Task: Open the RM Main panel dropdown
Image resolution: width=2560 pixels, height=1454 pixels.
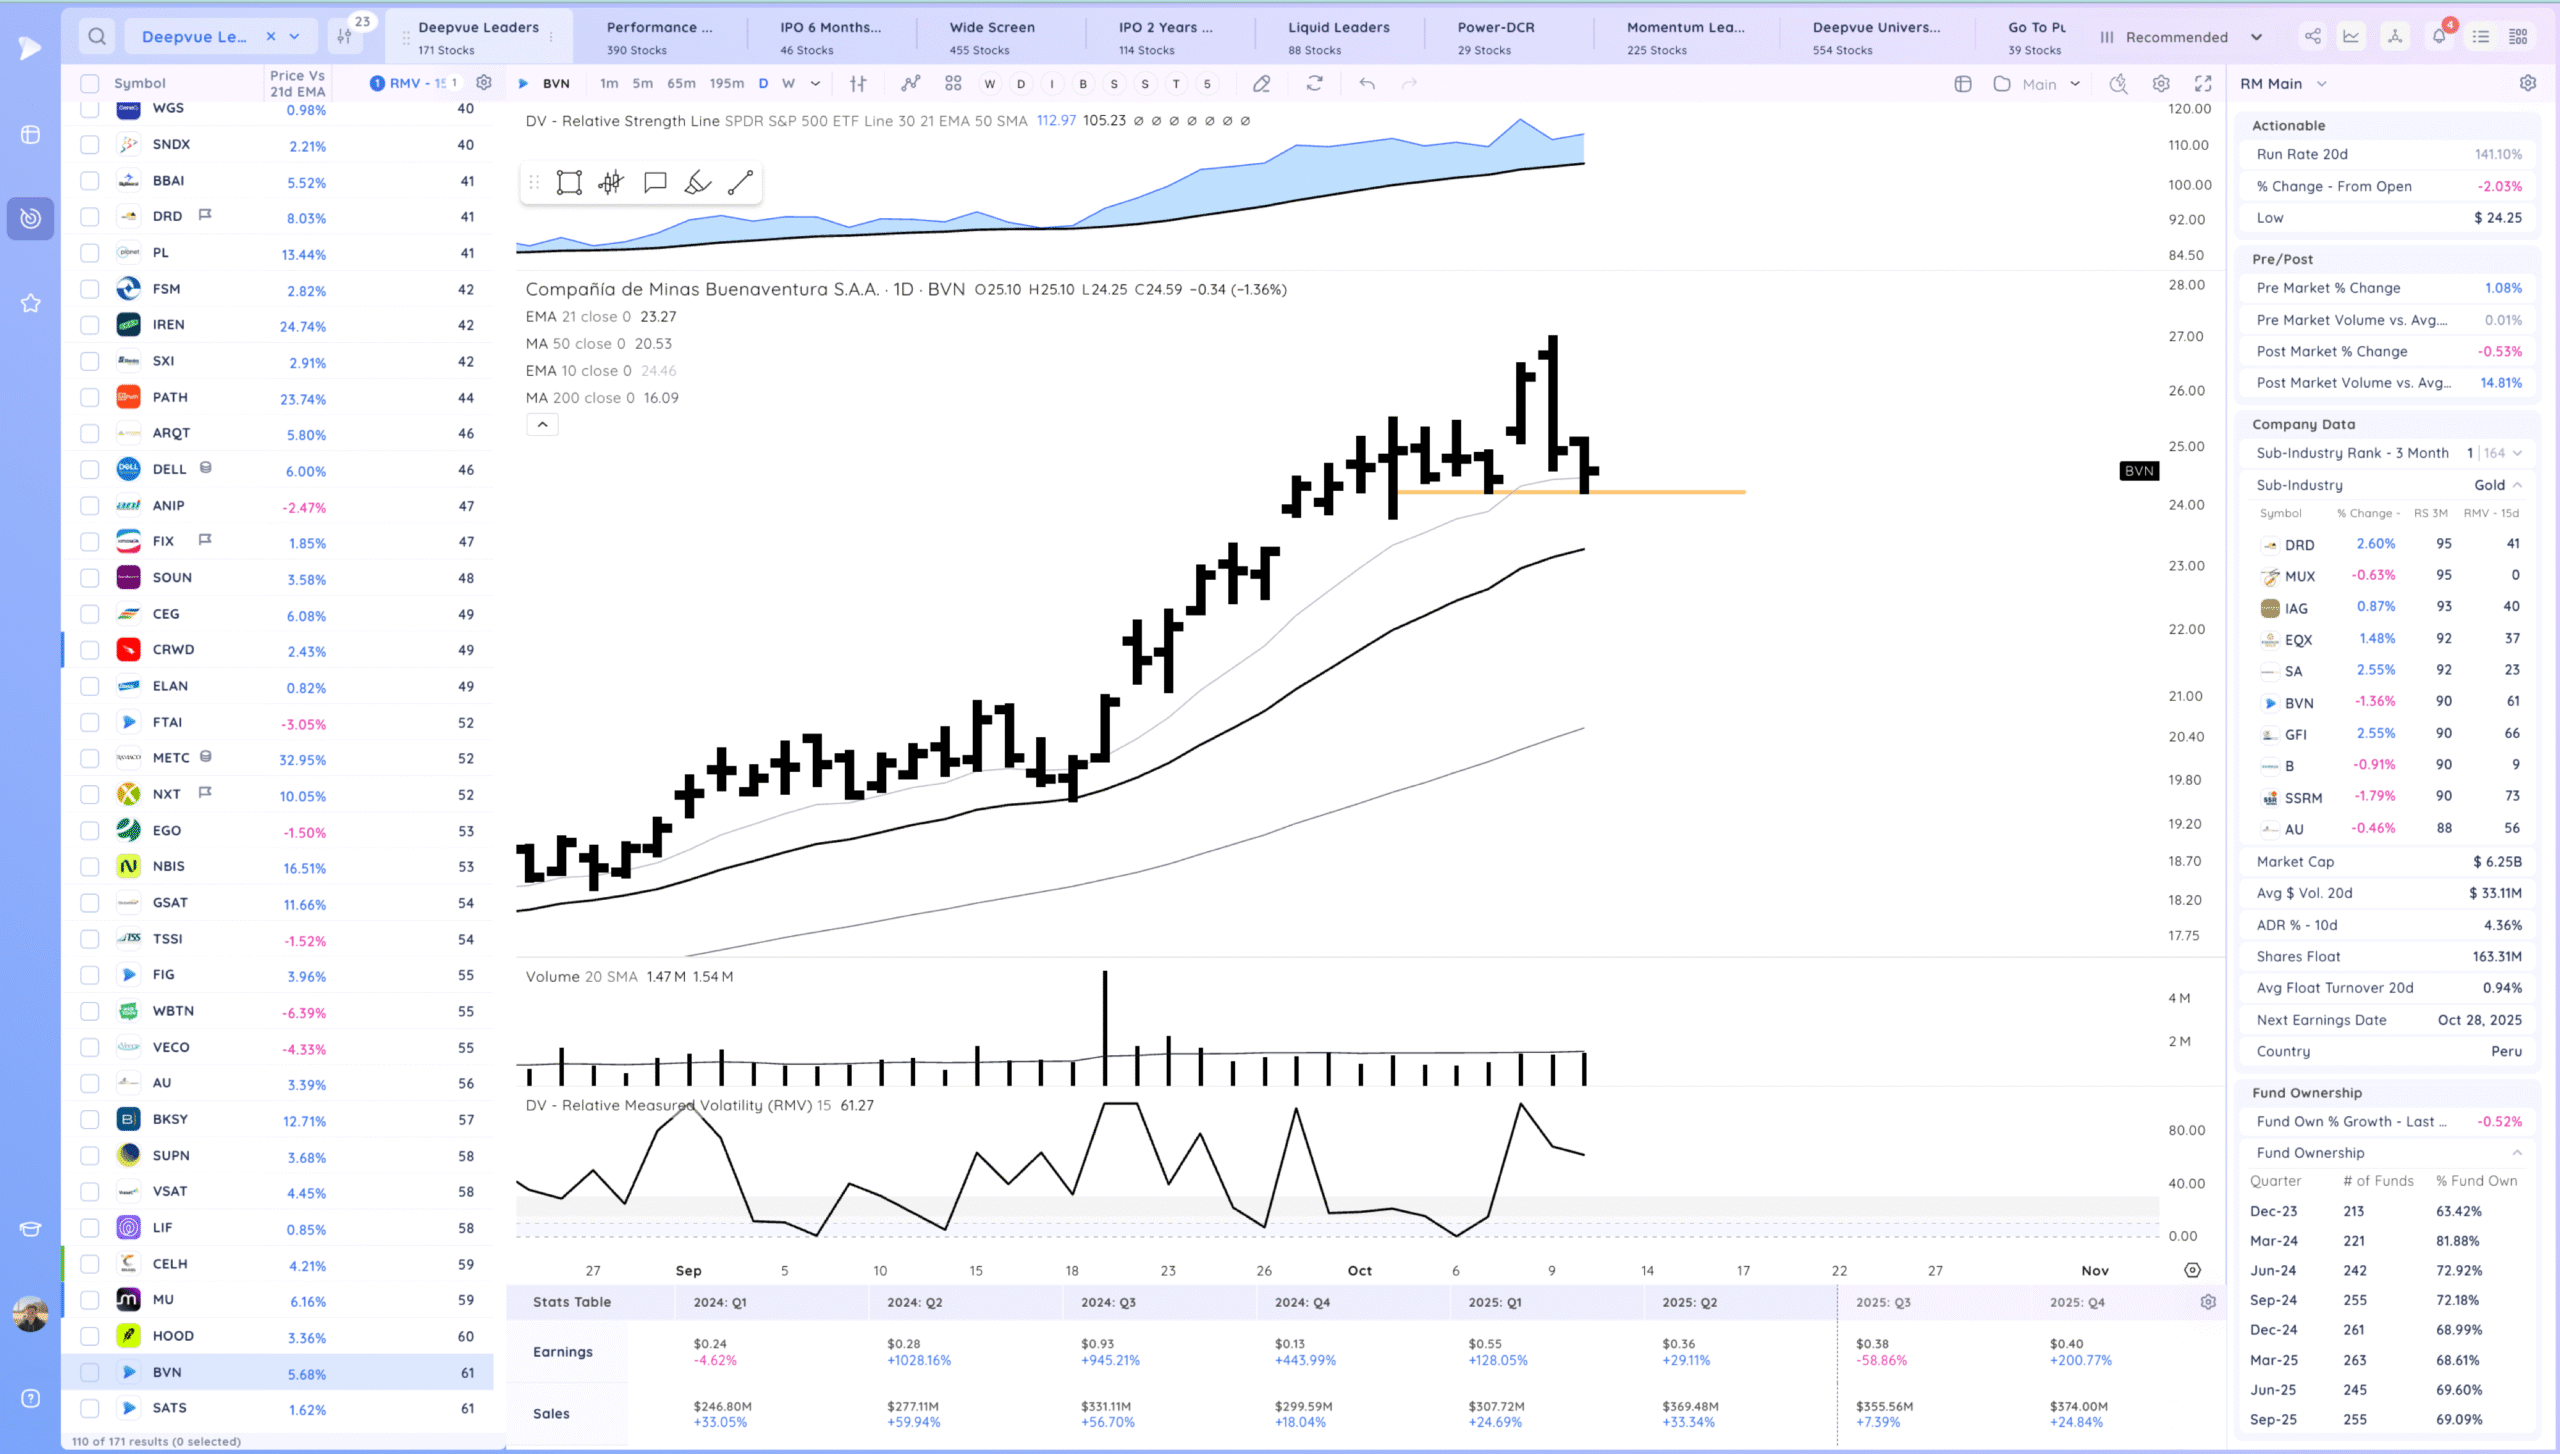Action: click(x=2321, y=84)
